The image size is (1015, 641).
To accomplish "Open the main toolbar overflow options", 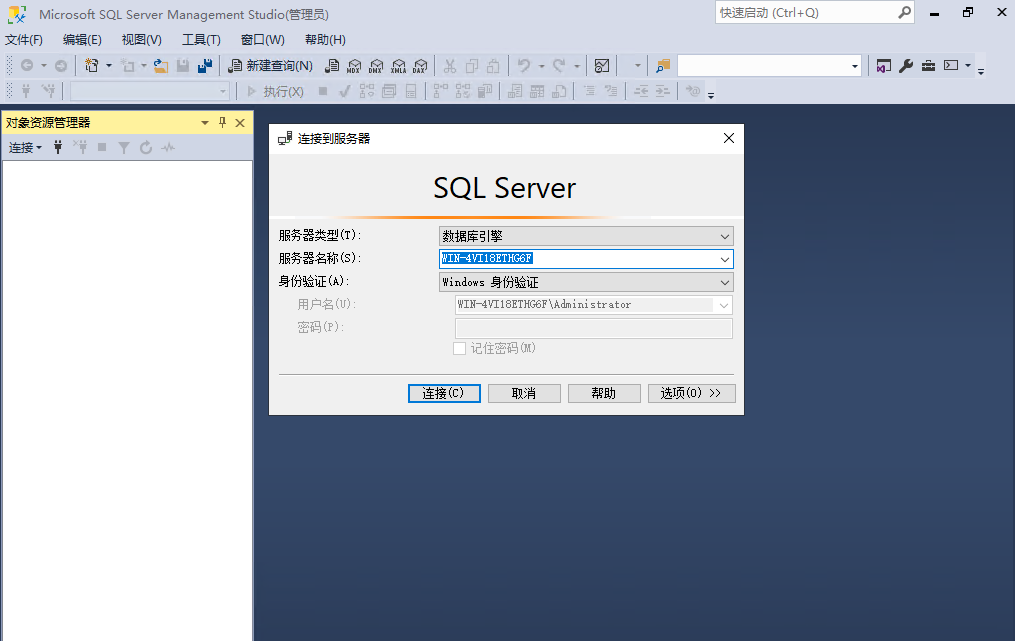I will pyautogui.click(x=981, y=71).
